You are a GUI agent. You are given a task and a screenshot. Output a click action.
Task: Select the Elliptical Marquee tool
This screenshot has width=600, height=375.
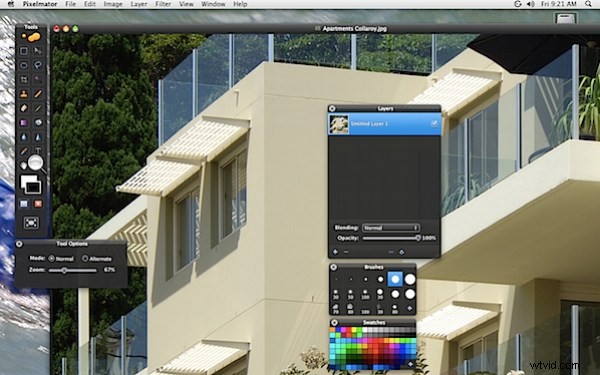(x=24, y=65)
